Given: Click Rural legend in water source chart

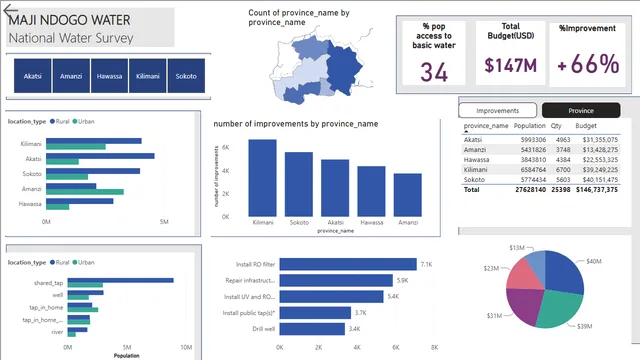Looking at the screenshot, I should tap(60, 262).
